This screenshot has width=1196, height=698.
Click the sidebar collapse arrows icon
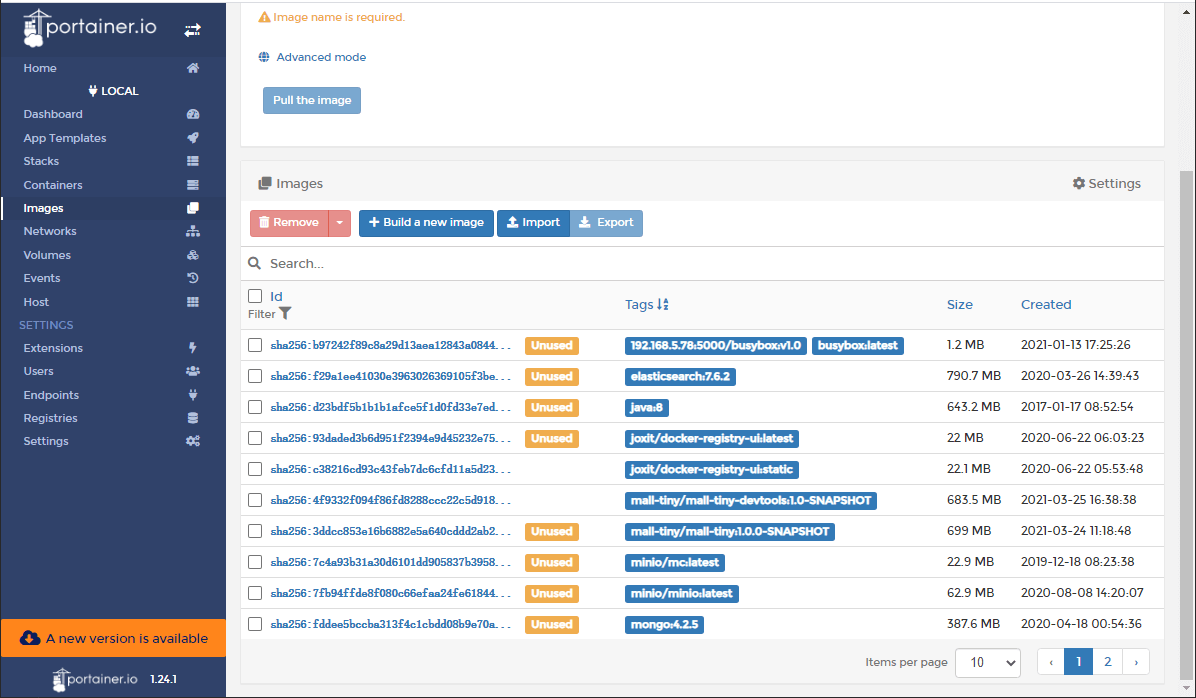coord(193,31)
